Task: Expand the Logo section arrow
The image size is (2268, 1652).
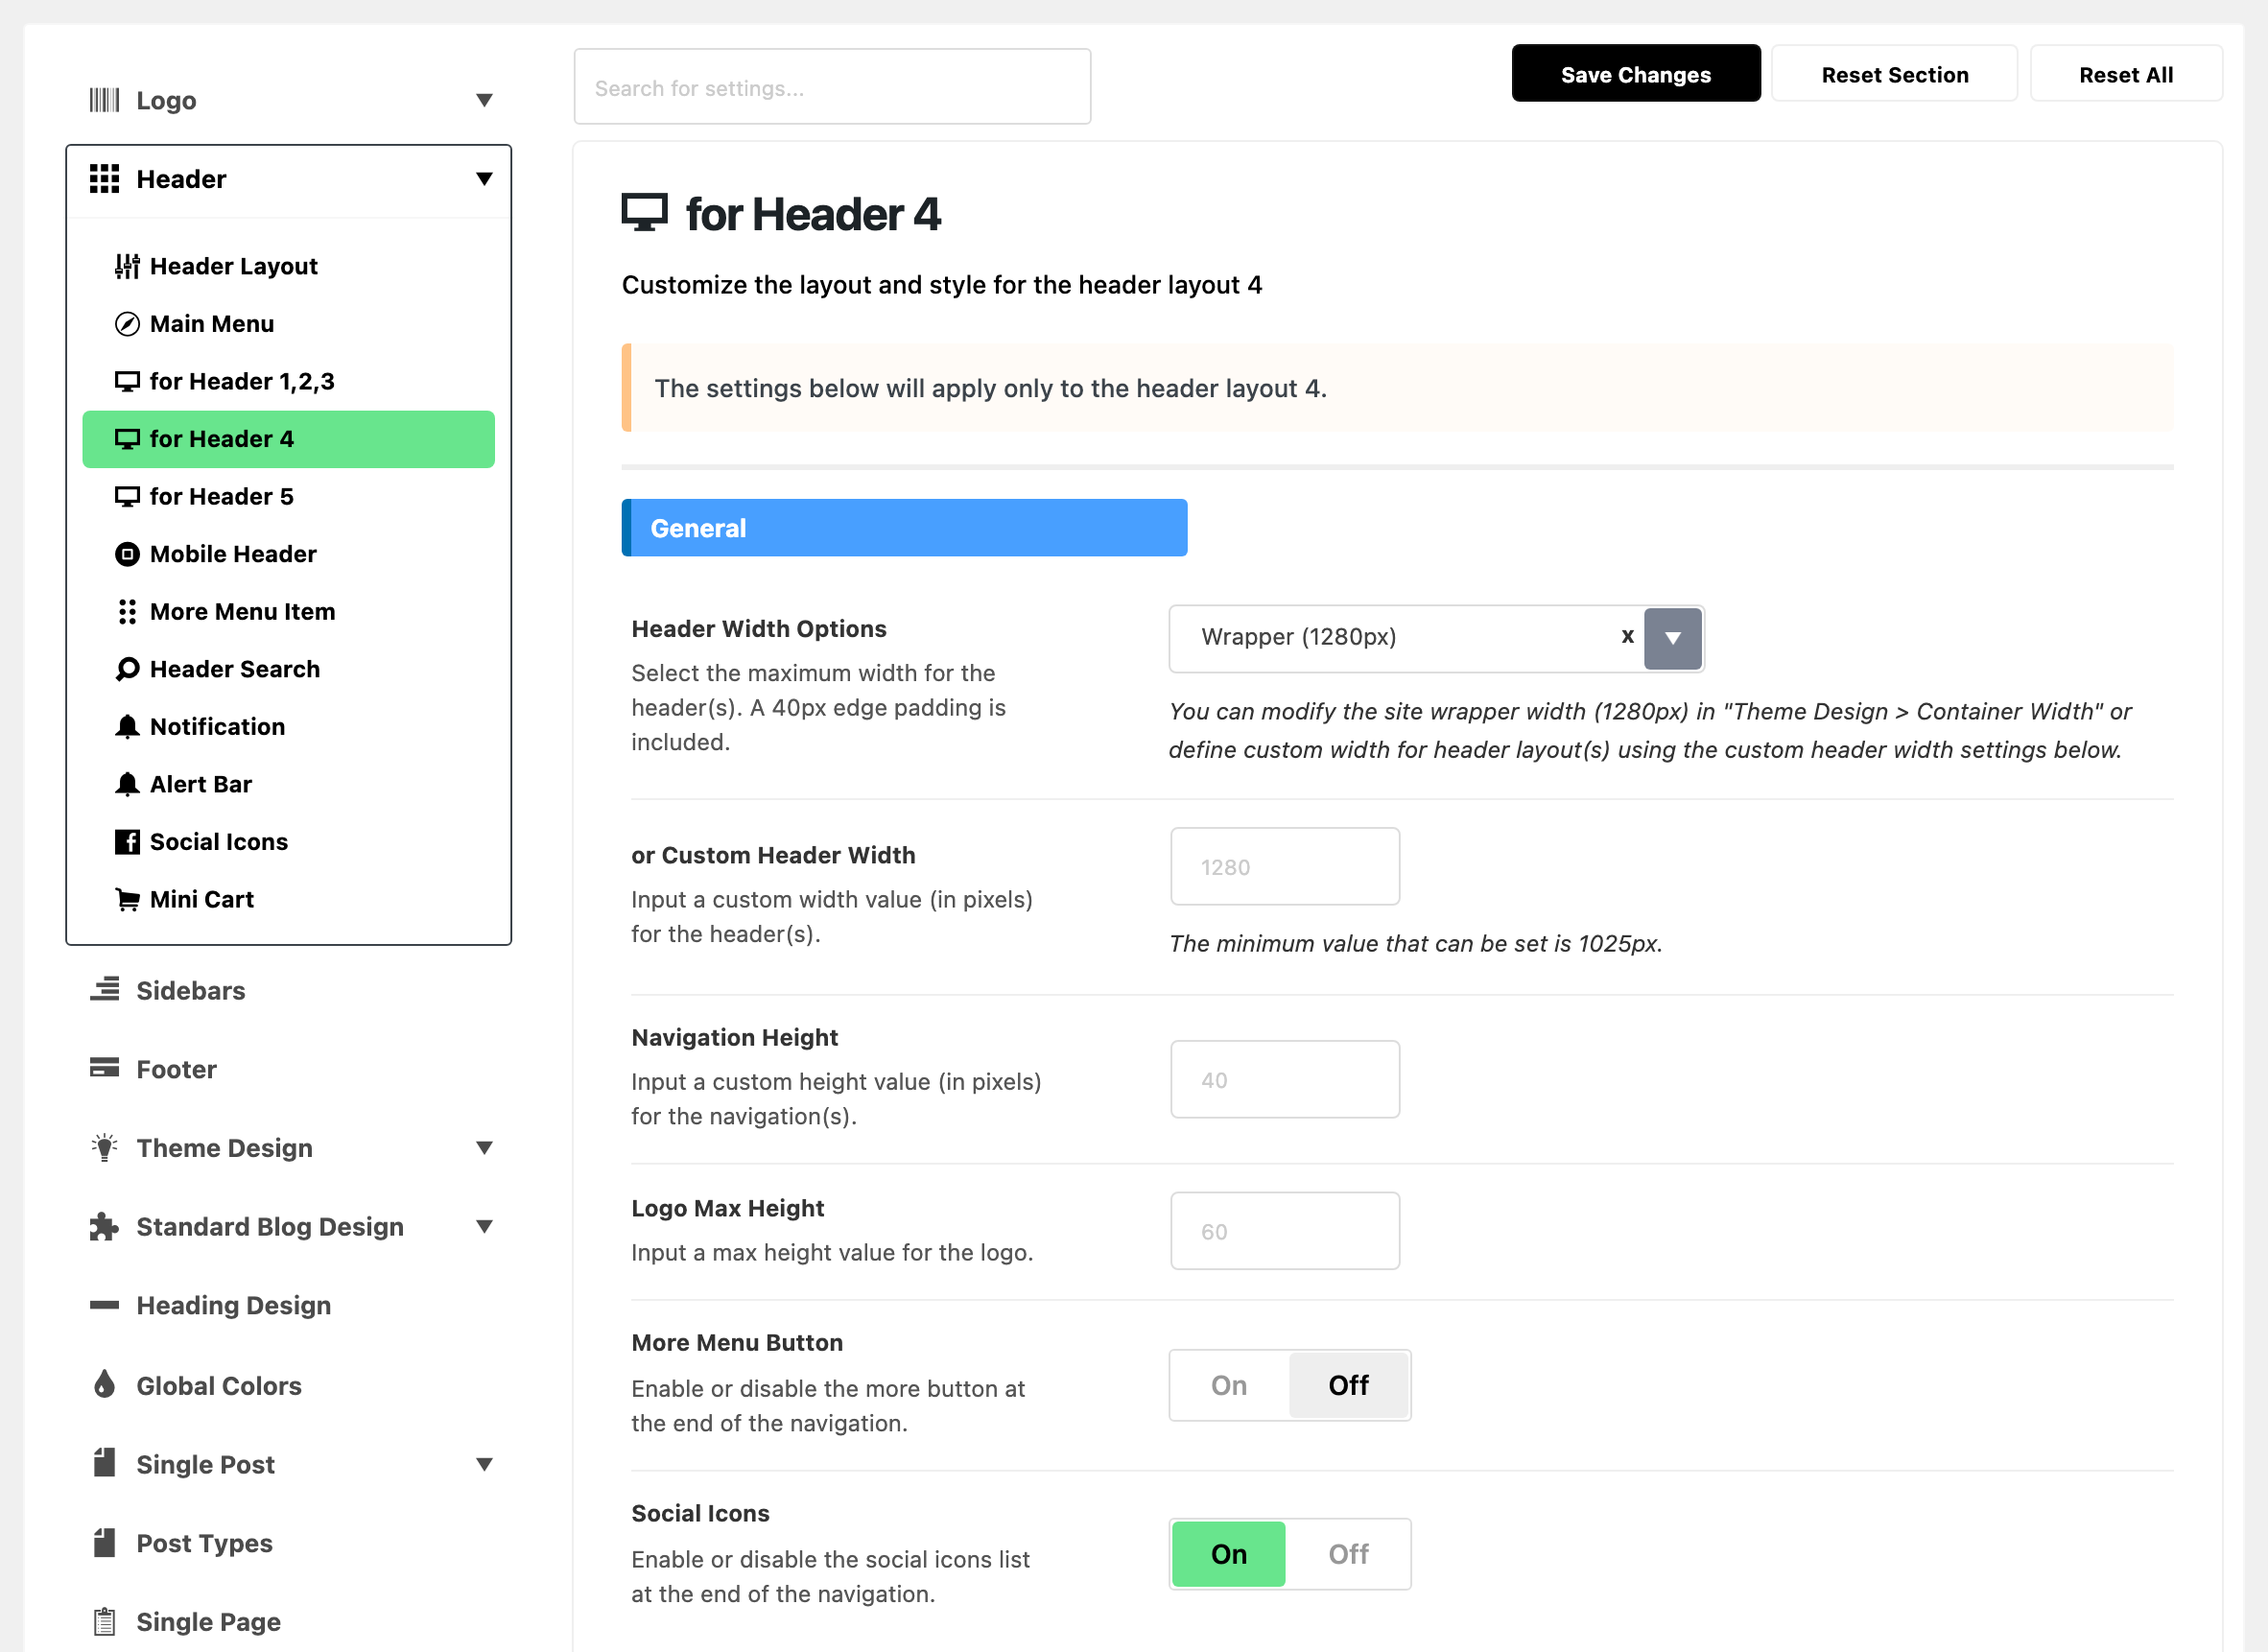Action: click(484, 100)
